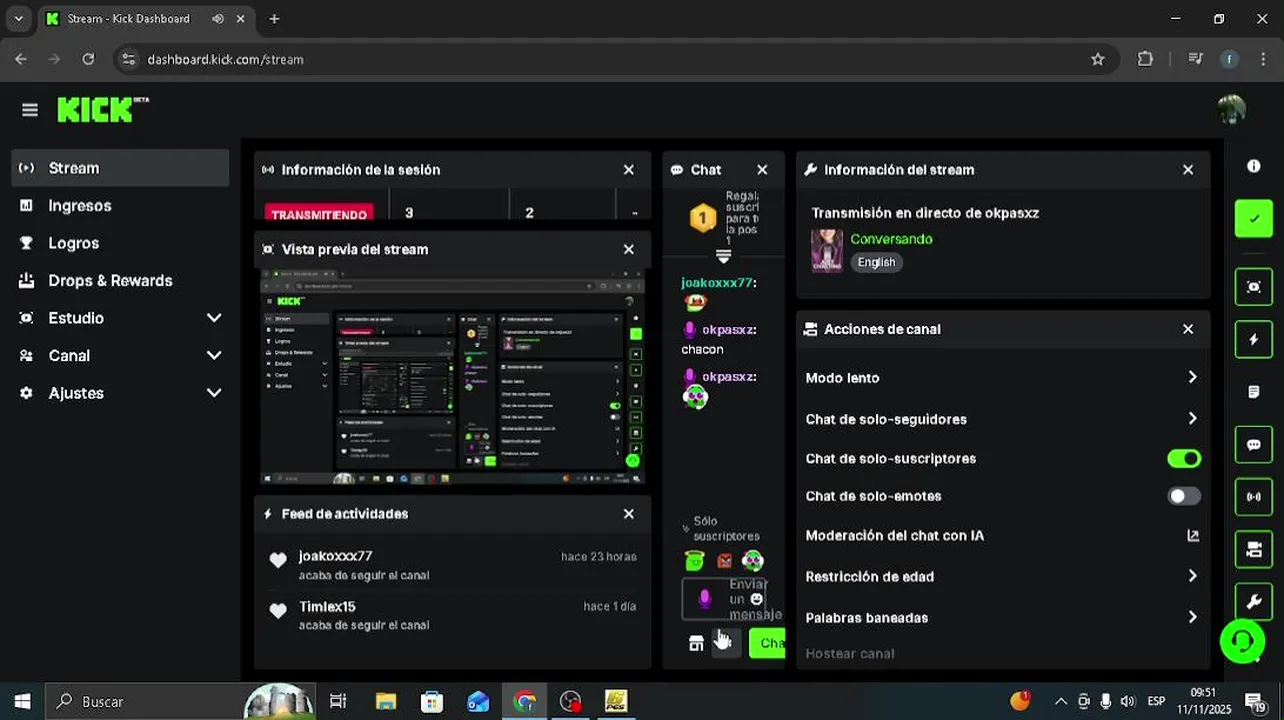Click the stream preview thumbnail
1284x720 pixels.
[452, 377]
